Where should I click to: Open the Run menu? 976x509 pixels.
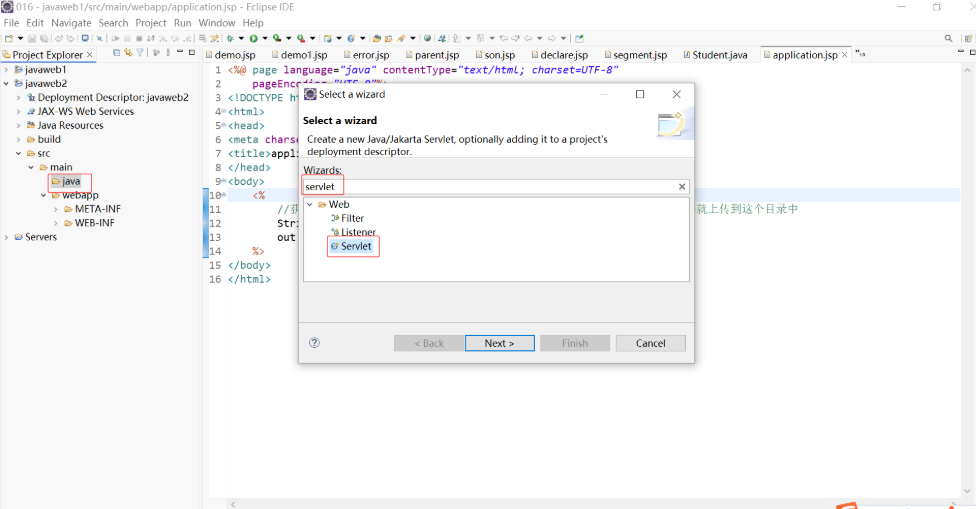(x=182, y=23)
